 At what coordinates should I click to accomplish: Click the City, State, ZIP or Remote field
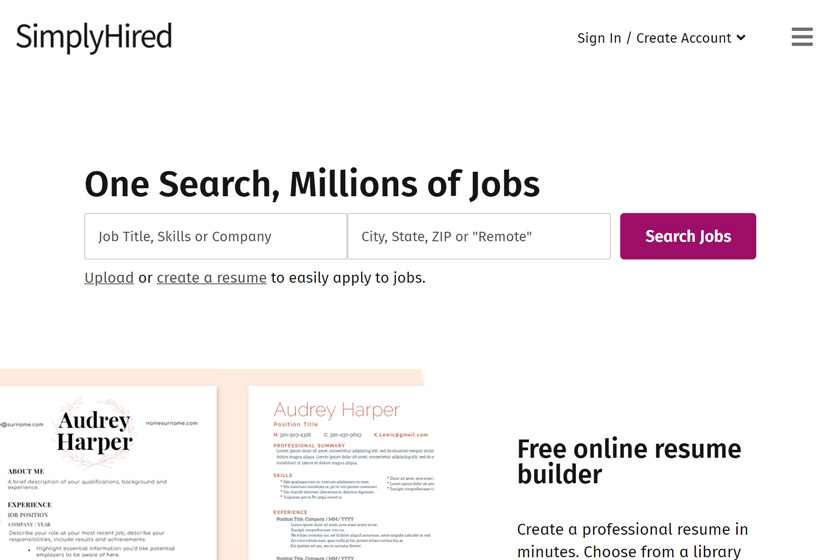pyautogui.click(x=478, y=237)
